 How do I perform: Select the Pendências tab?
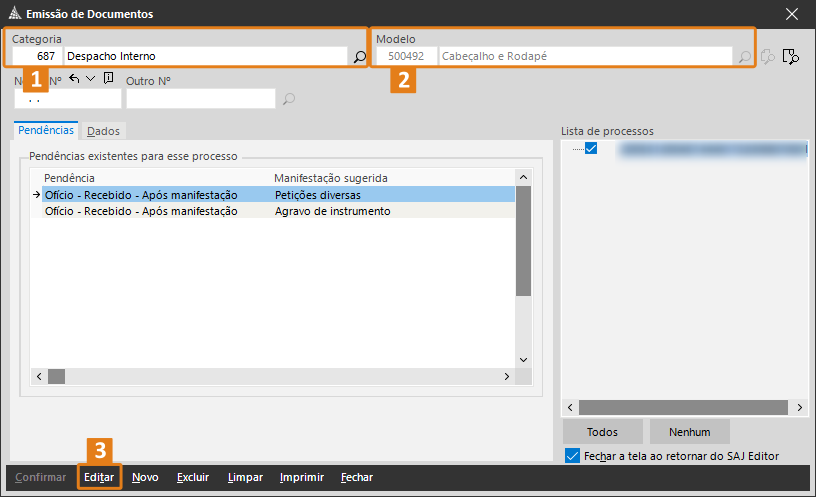[46, 131]
